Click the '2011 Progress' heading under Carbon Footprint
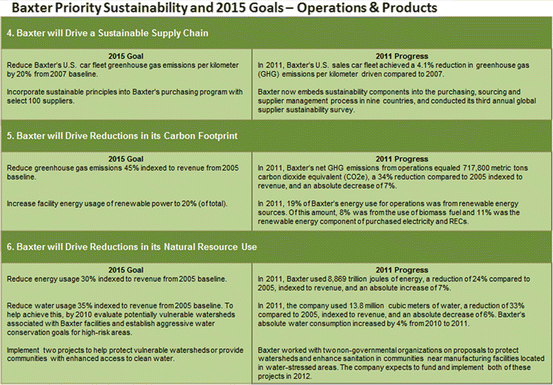This screenshot has height=385, width=553. tap(402, 159)
